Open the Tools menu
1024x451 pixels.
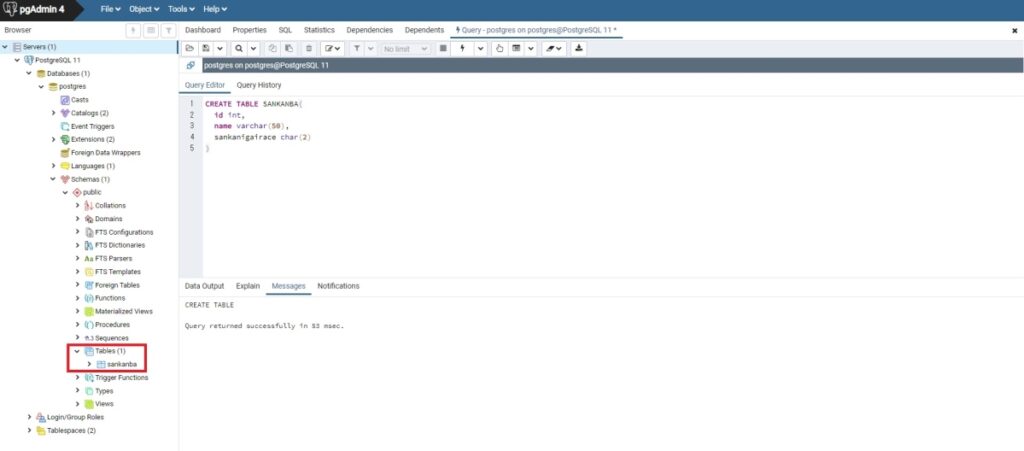pos(181,9)
